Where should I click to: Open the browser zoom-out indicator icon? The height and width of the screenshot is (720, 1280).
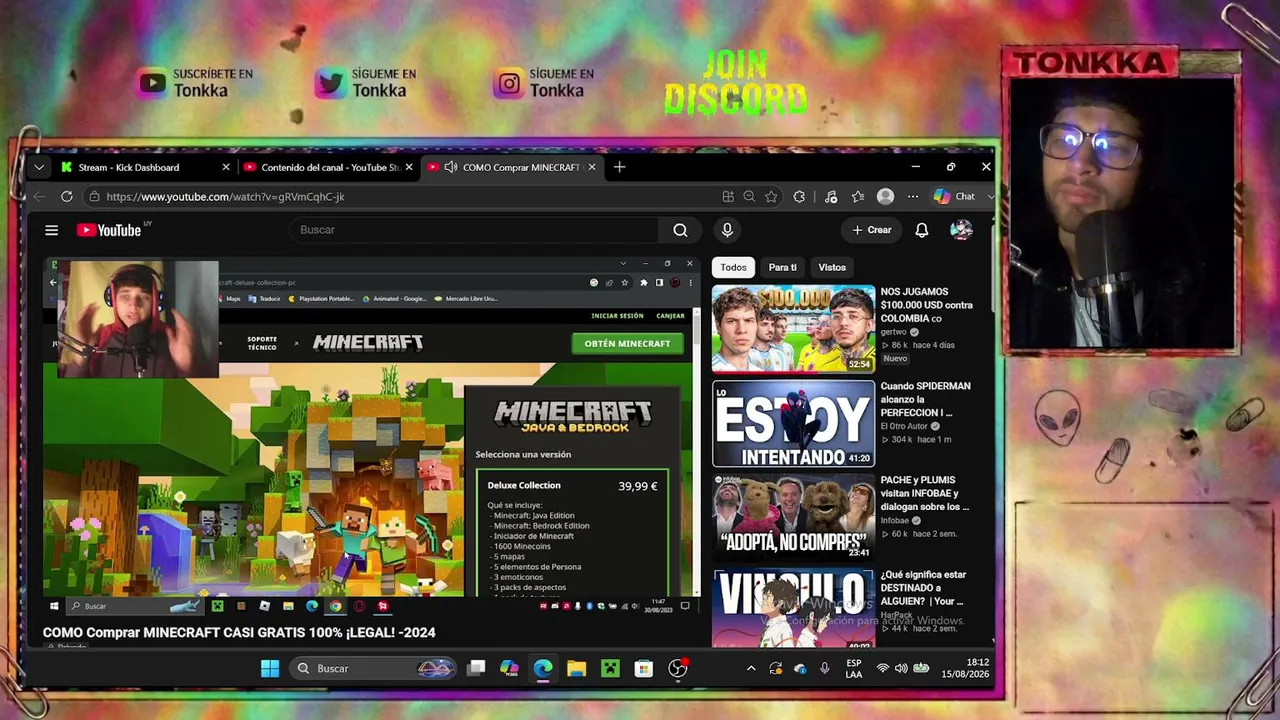point(749,197)
